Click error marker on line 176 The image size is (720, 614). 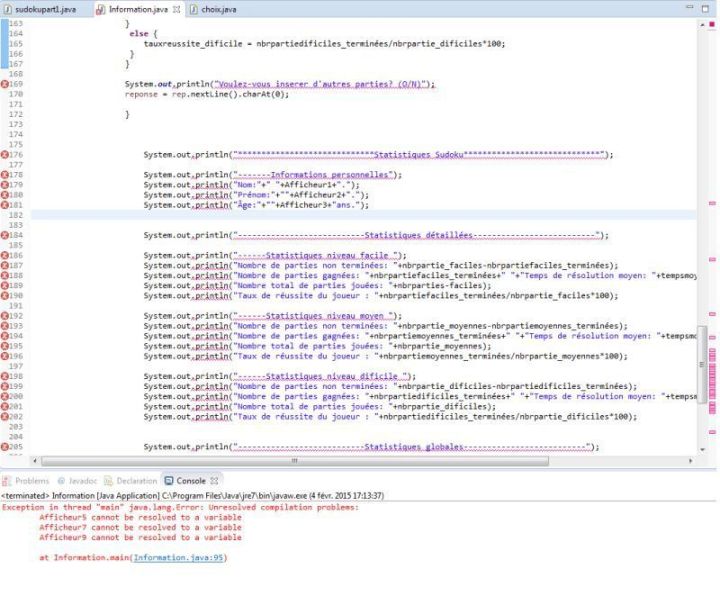[x=5, y=155]
